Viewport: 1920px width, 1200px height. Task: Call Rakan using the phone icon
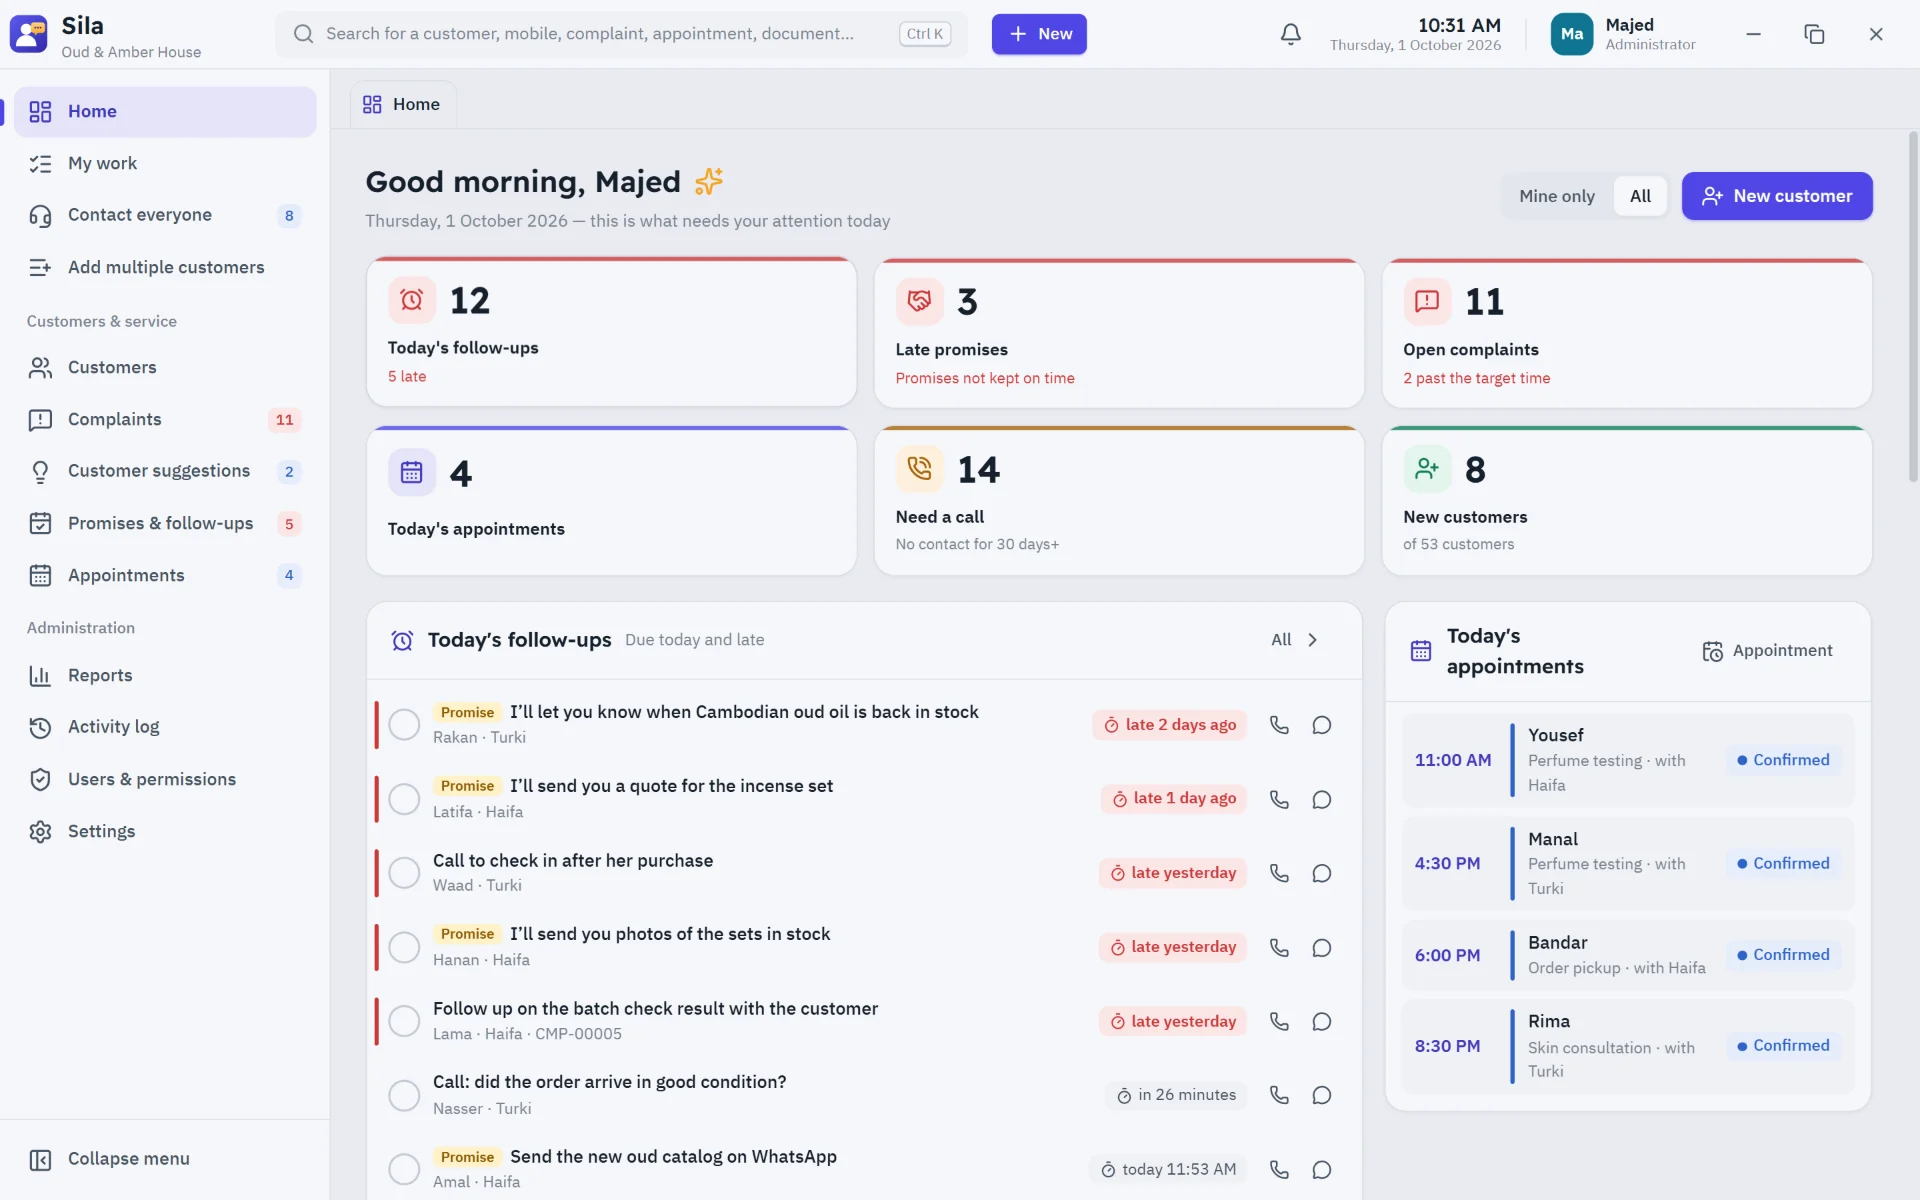tap(1279, 725)
